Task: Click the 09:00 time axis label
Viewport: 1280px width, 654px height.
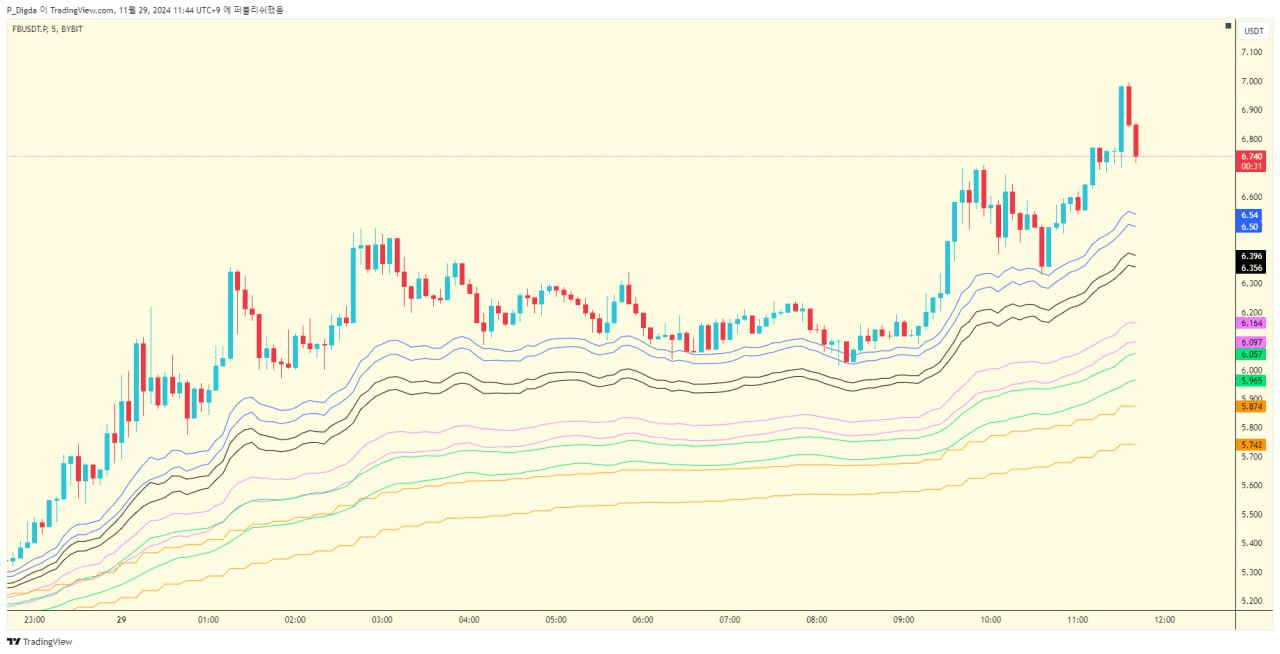Action: tap(904, 620)
